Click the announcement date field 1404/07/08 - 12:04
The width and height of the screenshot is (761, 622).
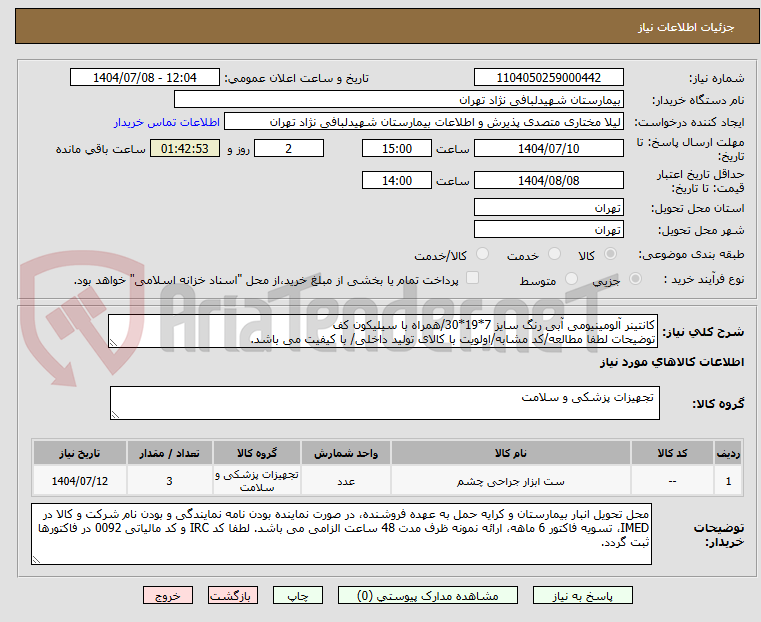click(x=145, y=78)
